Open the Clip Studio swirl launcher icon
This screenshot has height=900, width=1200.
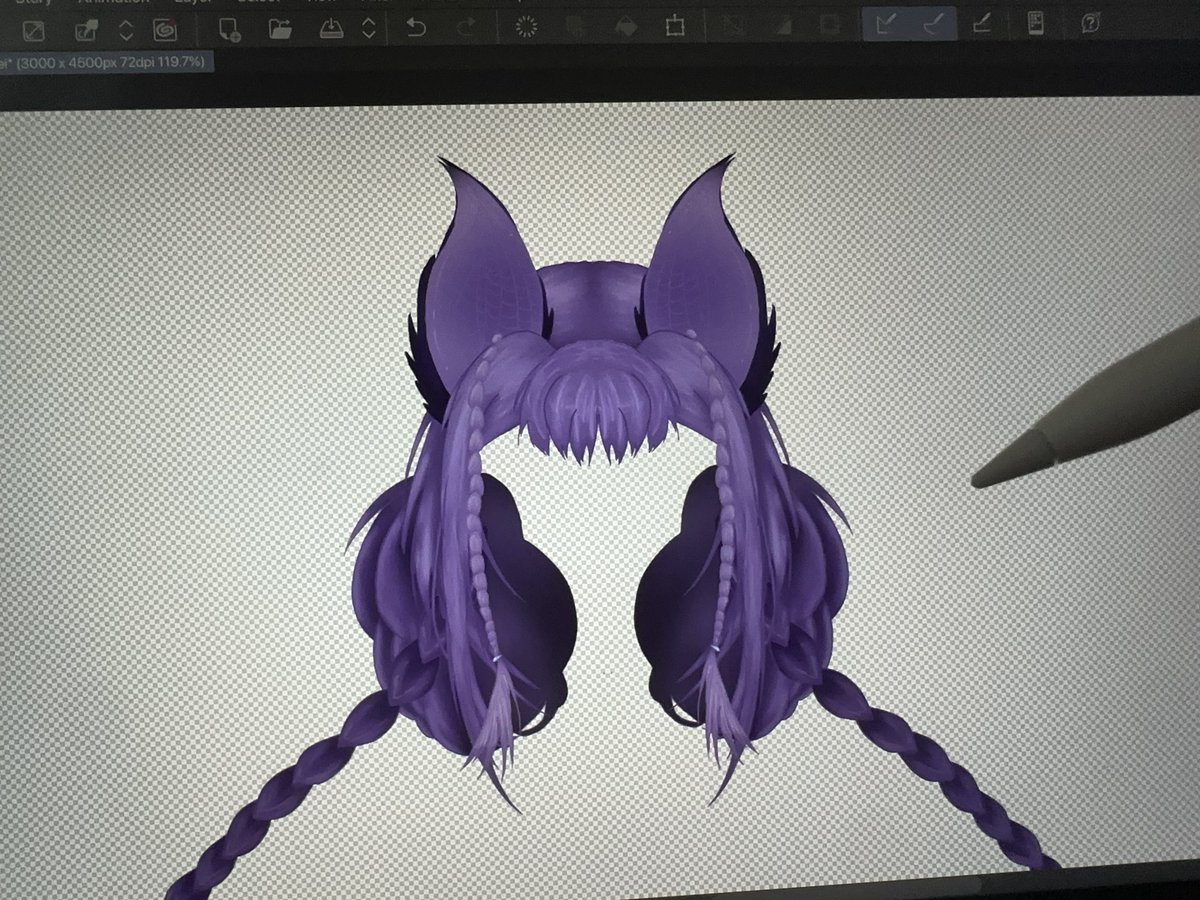tap(164, 29)
